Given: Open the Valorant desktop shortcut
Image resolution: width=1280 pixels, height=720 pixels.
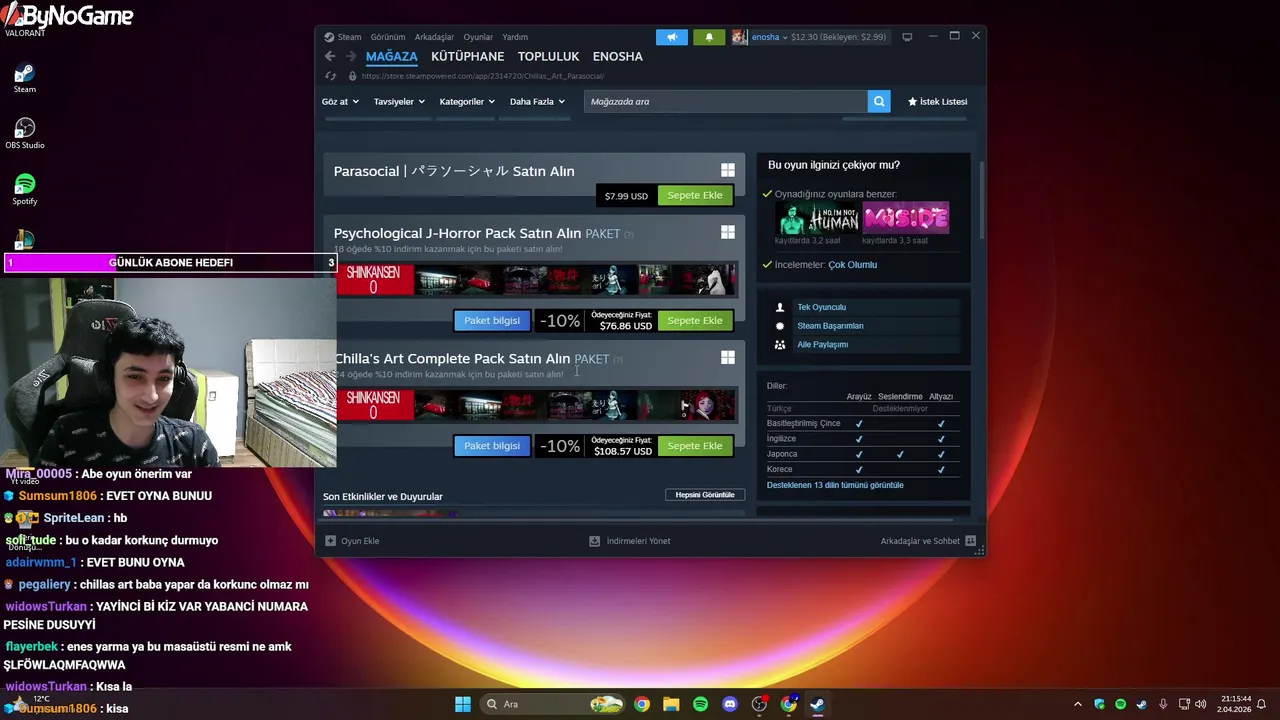Looking at the screenshot, I should [25, 22].
